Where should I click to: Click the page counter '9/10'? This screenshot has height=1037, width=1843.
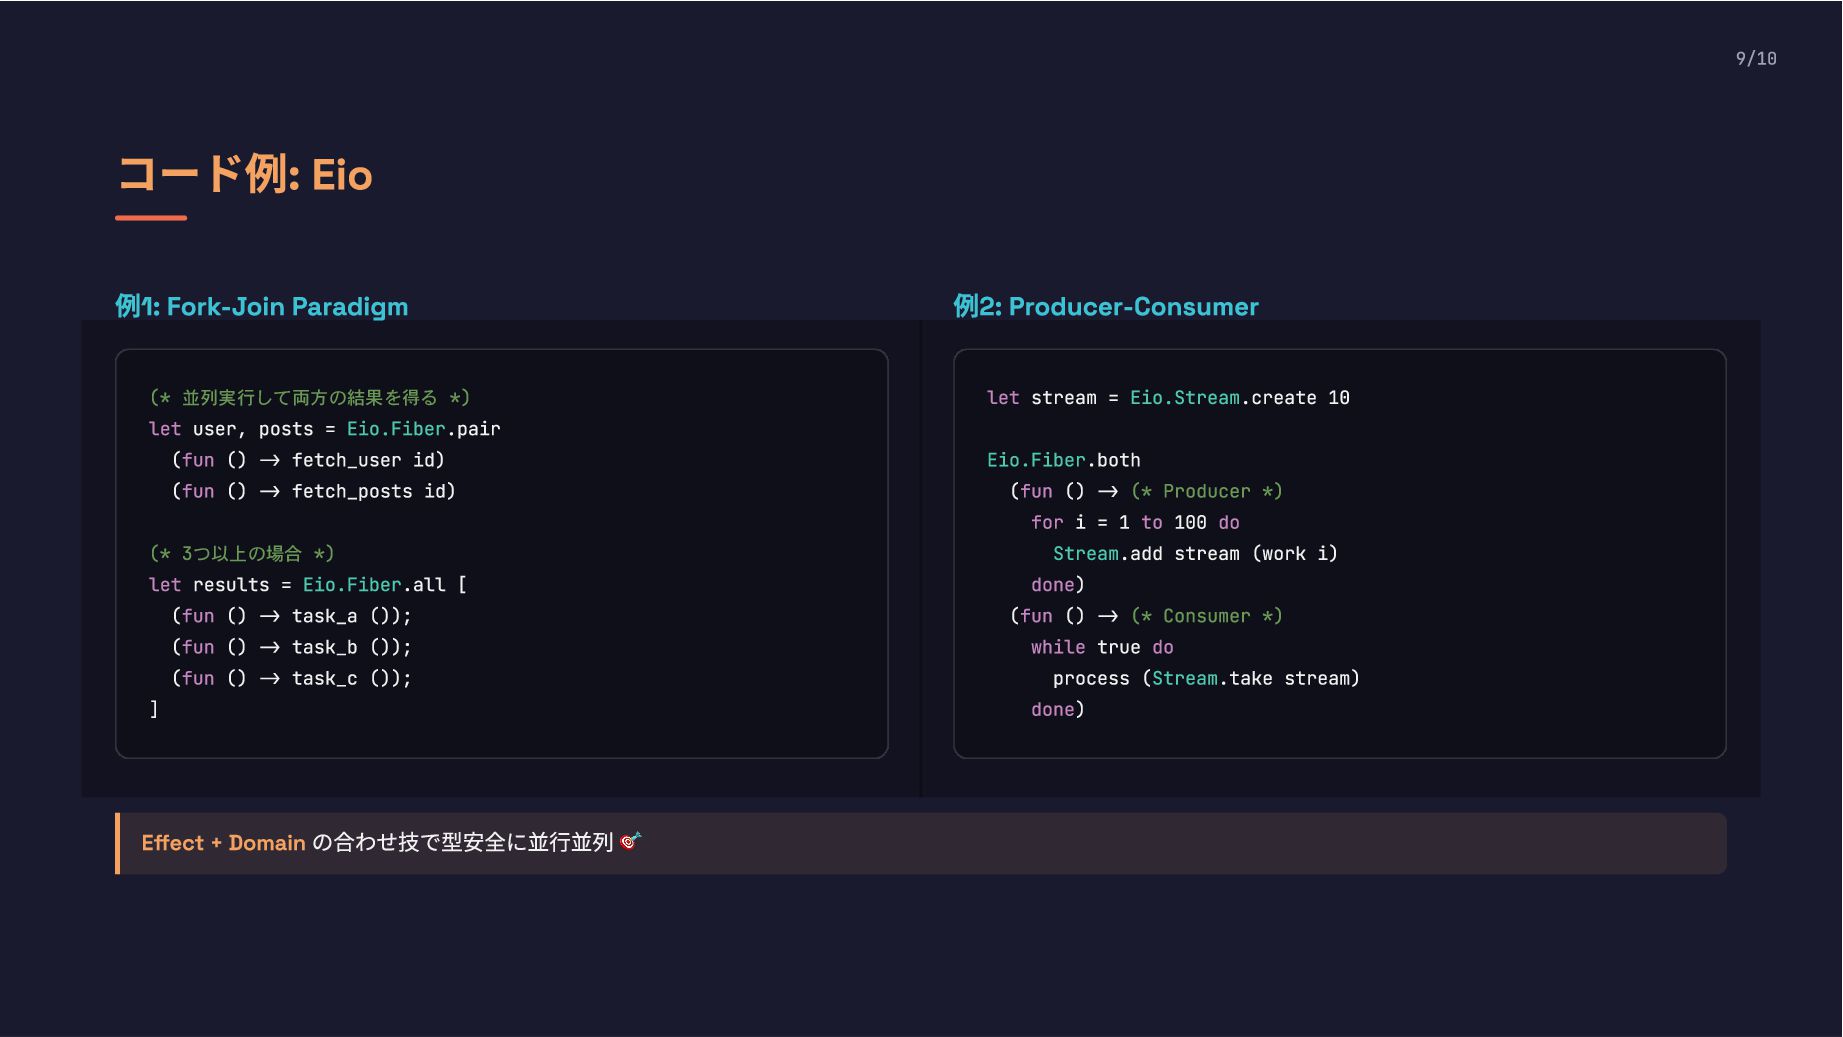(1756, 59)
